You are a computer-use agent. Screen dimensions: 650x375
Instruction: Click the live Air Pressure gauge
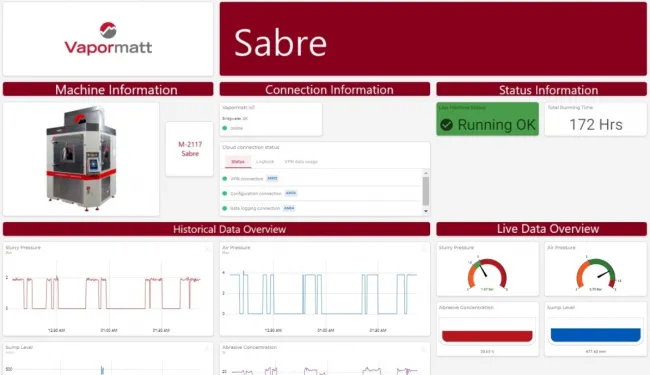(596, 274)
